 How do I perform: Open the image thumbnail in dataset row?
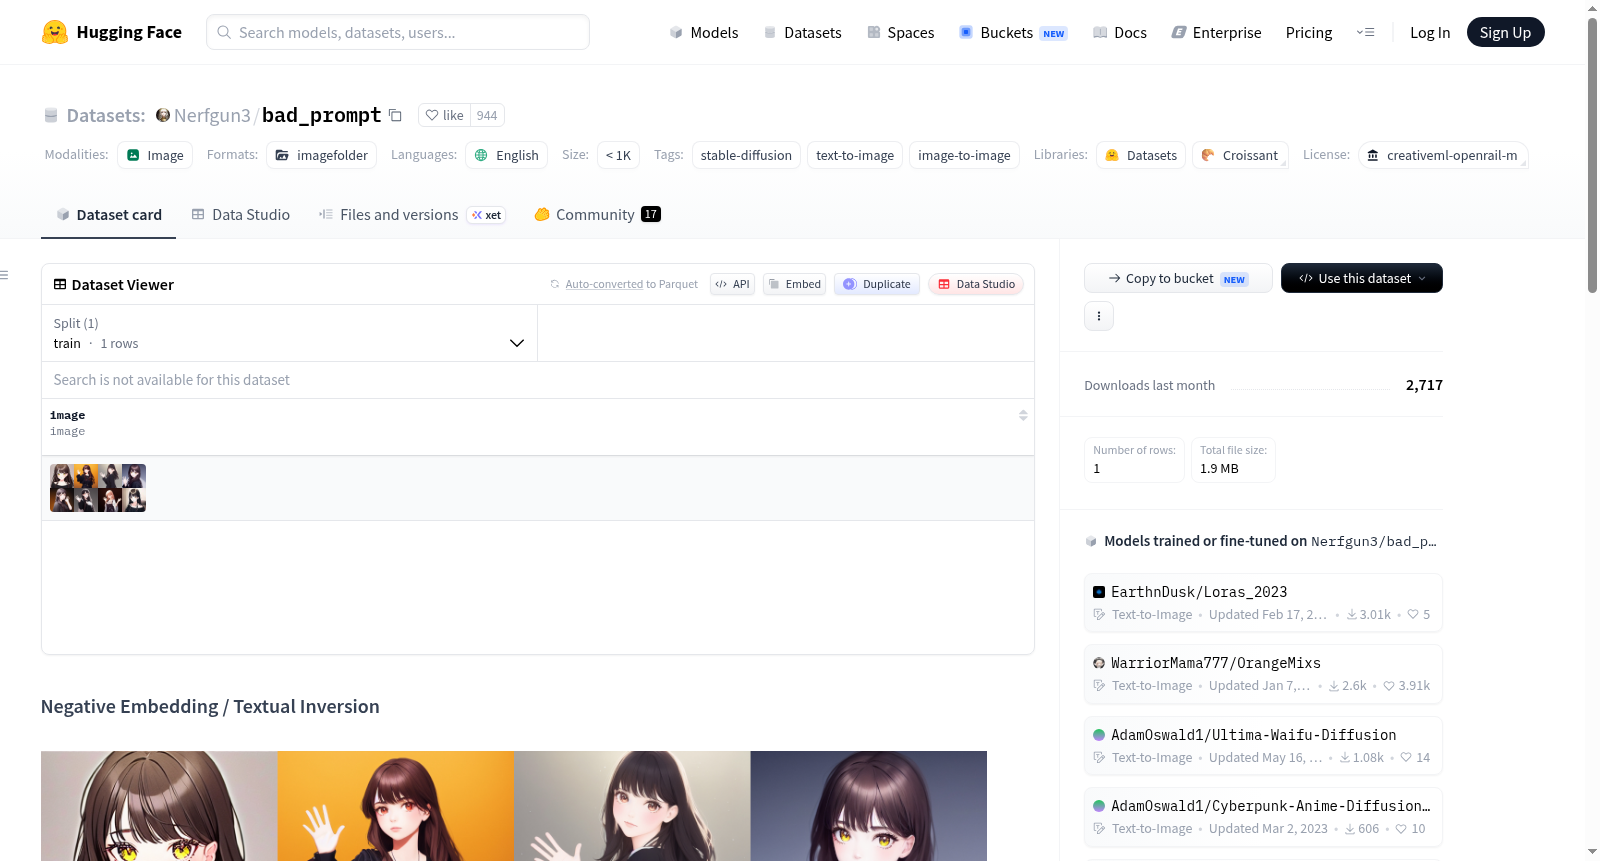coord(98,488)
